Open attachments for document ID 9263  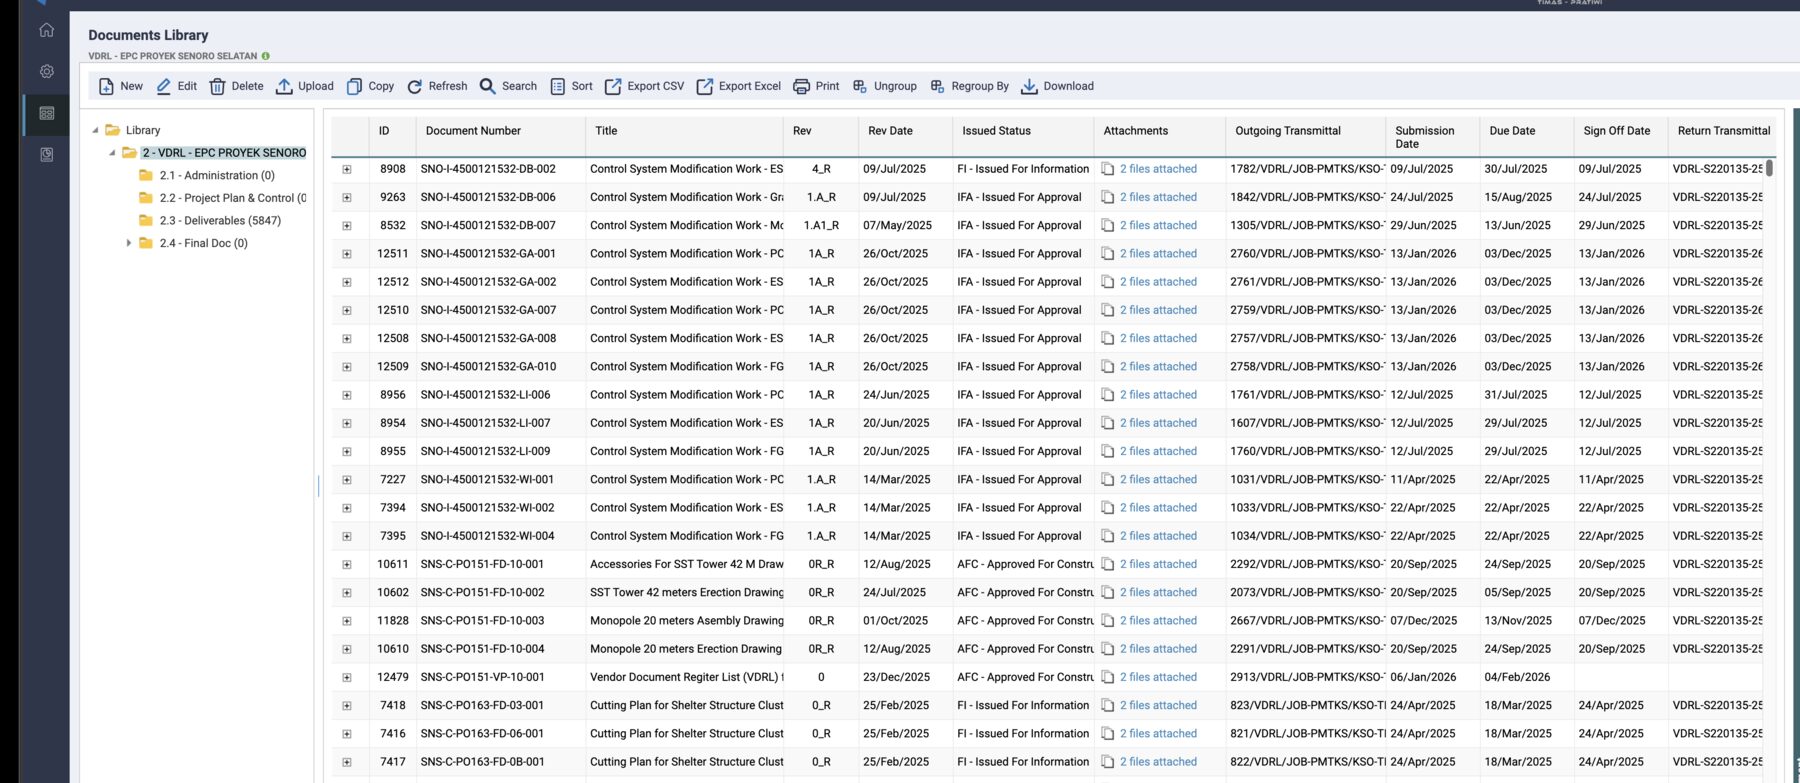(x=1158, y=197)
